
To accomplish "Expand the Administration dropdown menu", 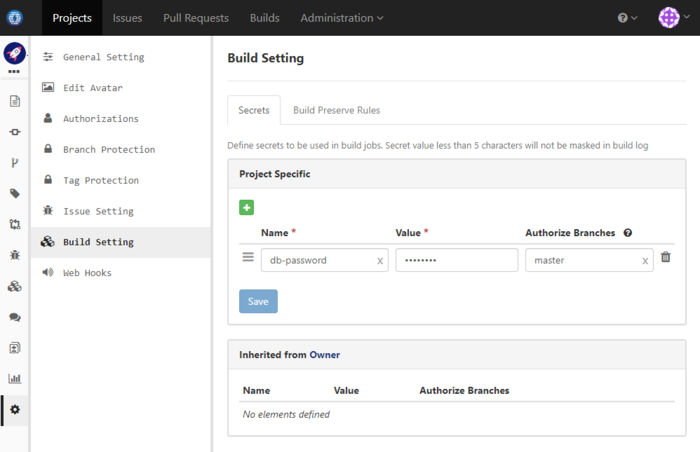I will coord(342,18).
